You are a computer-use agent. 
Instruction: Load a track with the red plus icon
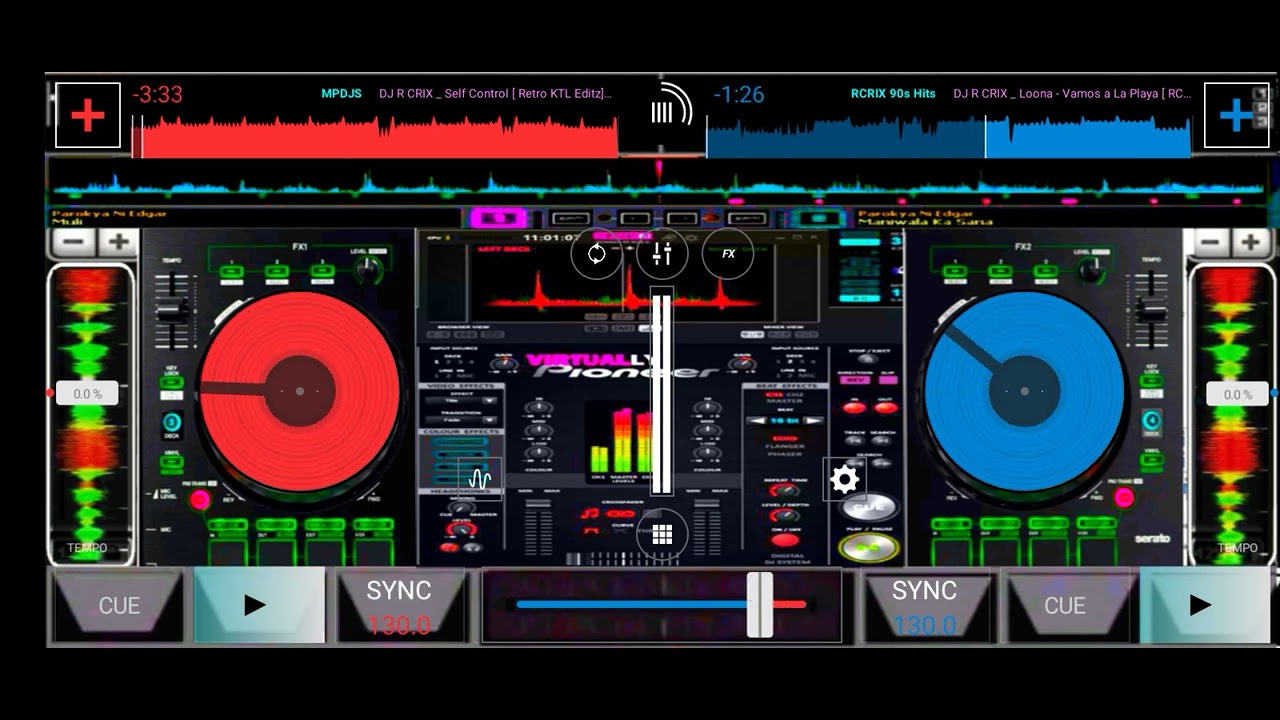(88, 116)
